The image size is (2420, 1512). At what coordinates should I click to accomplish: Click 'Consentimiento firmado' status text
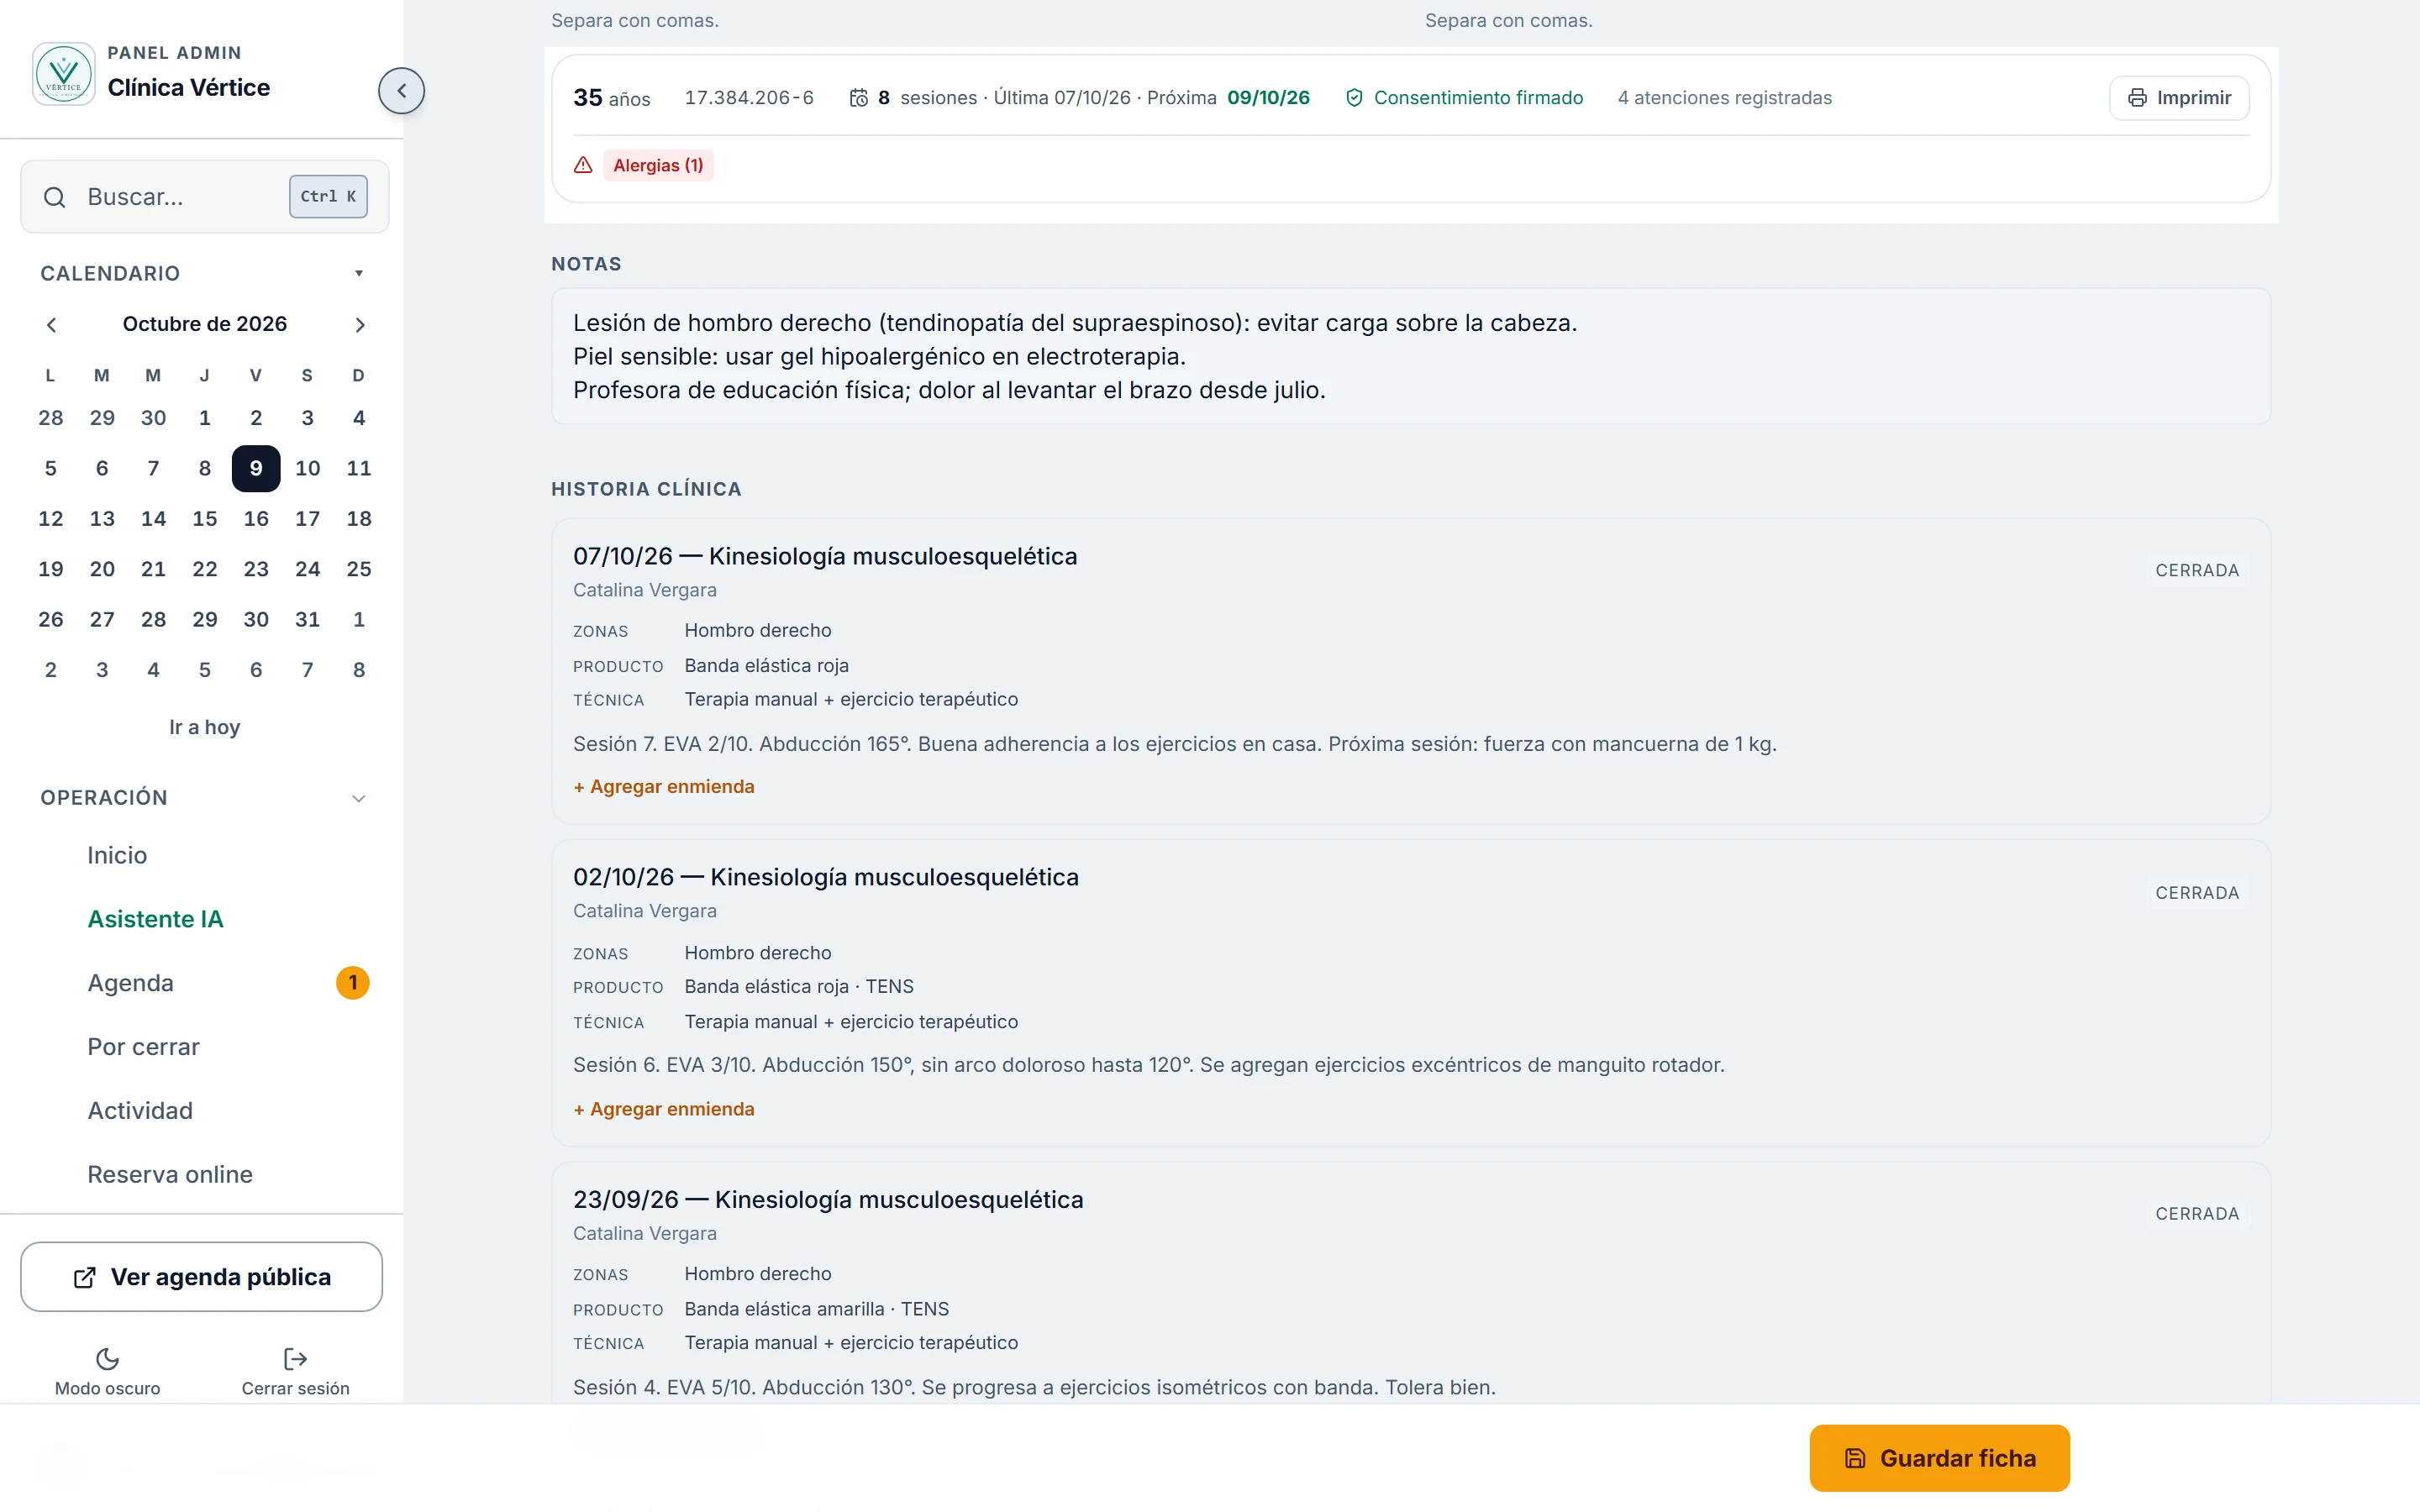(x=1478, y=98)
